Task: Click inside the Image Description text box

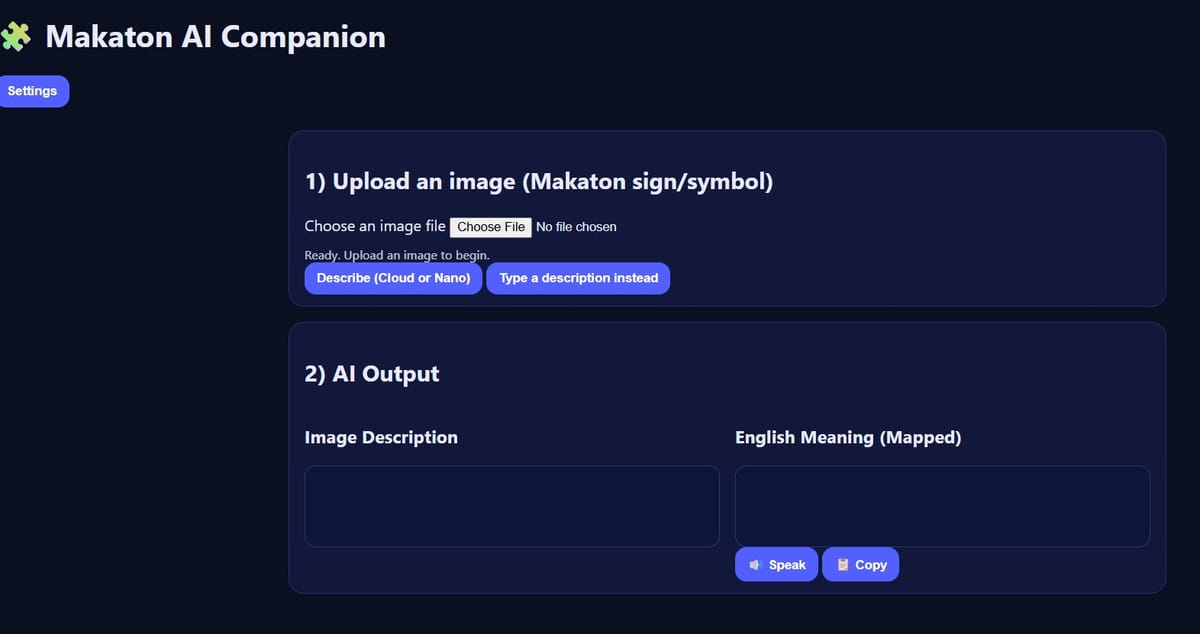Action: [x=511, y=506]
